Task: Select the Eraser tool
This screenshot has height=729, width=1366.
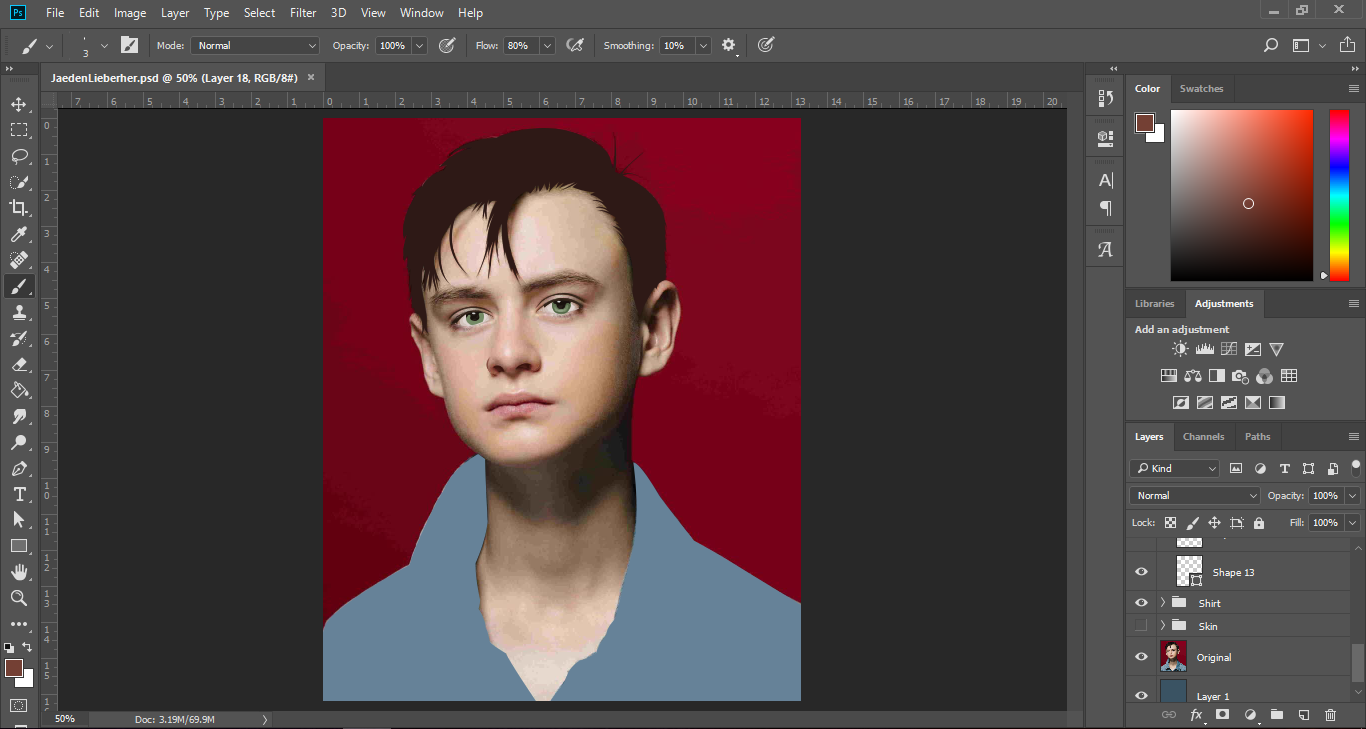Action: (x=19, y=364)
